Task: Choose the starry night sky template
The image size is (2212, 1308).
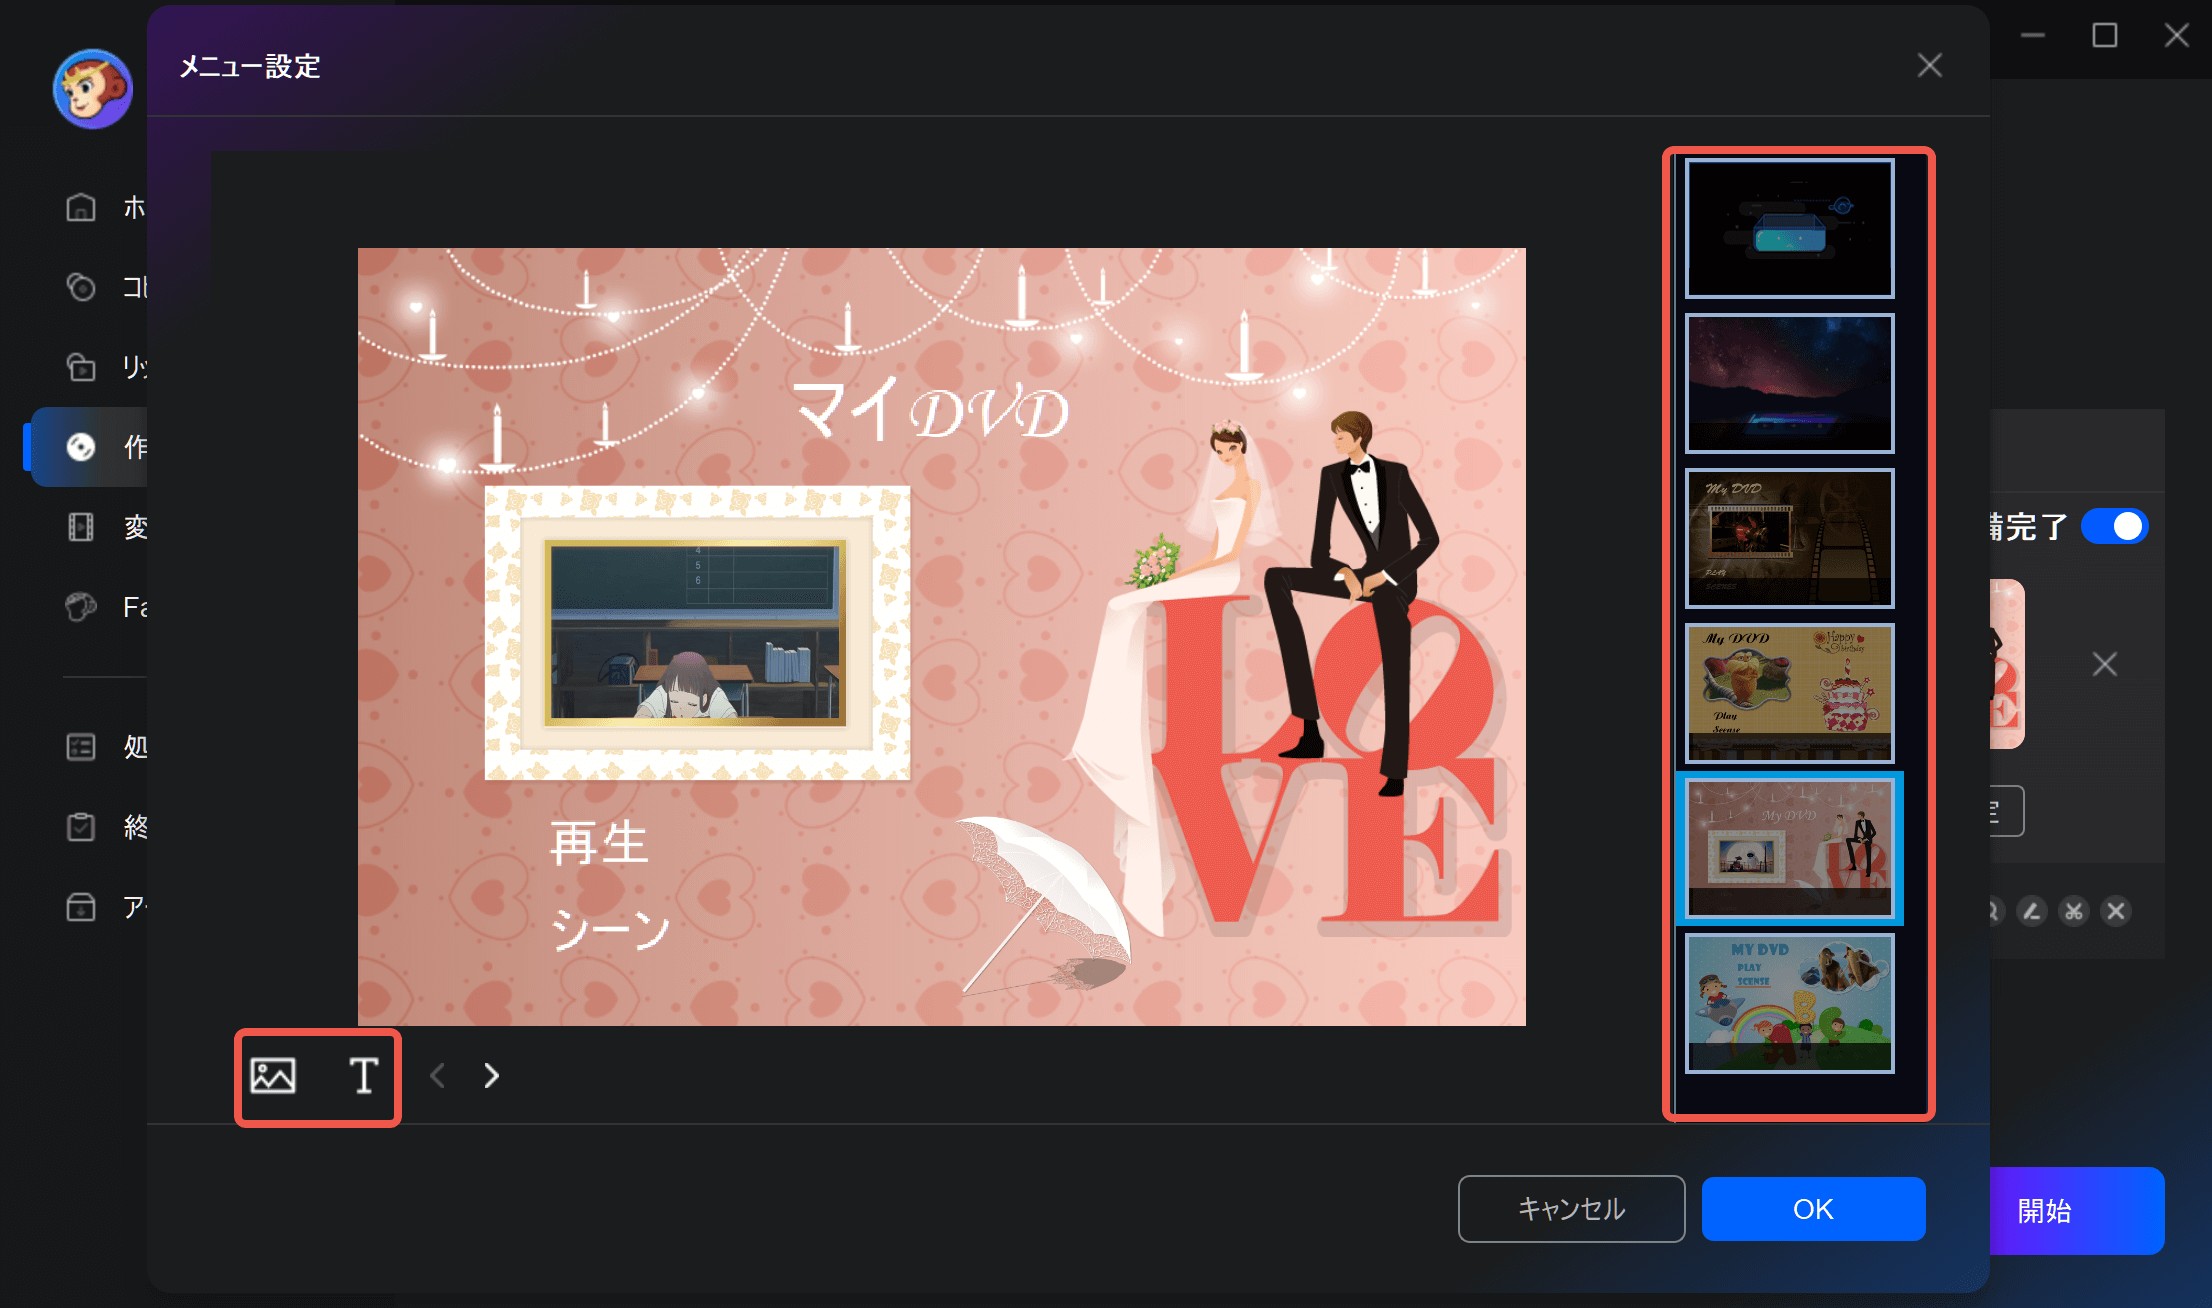Action: (1789, 383)
